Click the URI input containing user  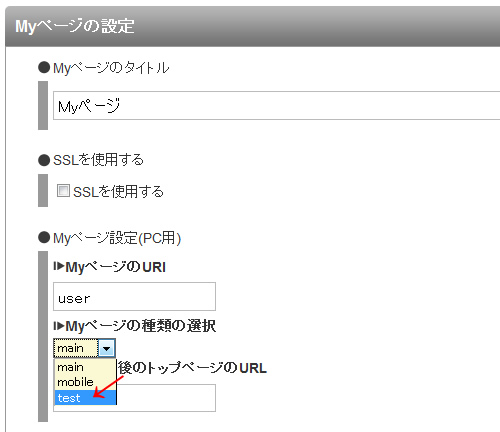[x=134, y=297]
